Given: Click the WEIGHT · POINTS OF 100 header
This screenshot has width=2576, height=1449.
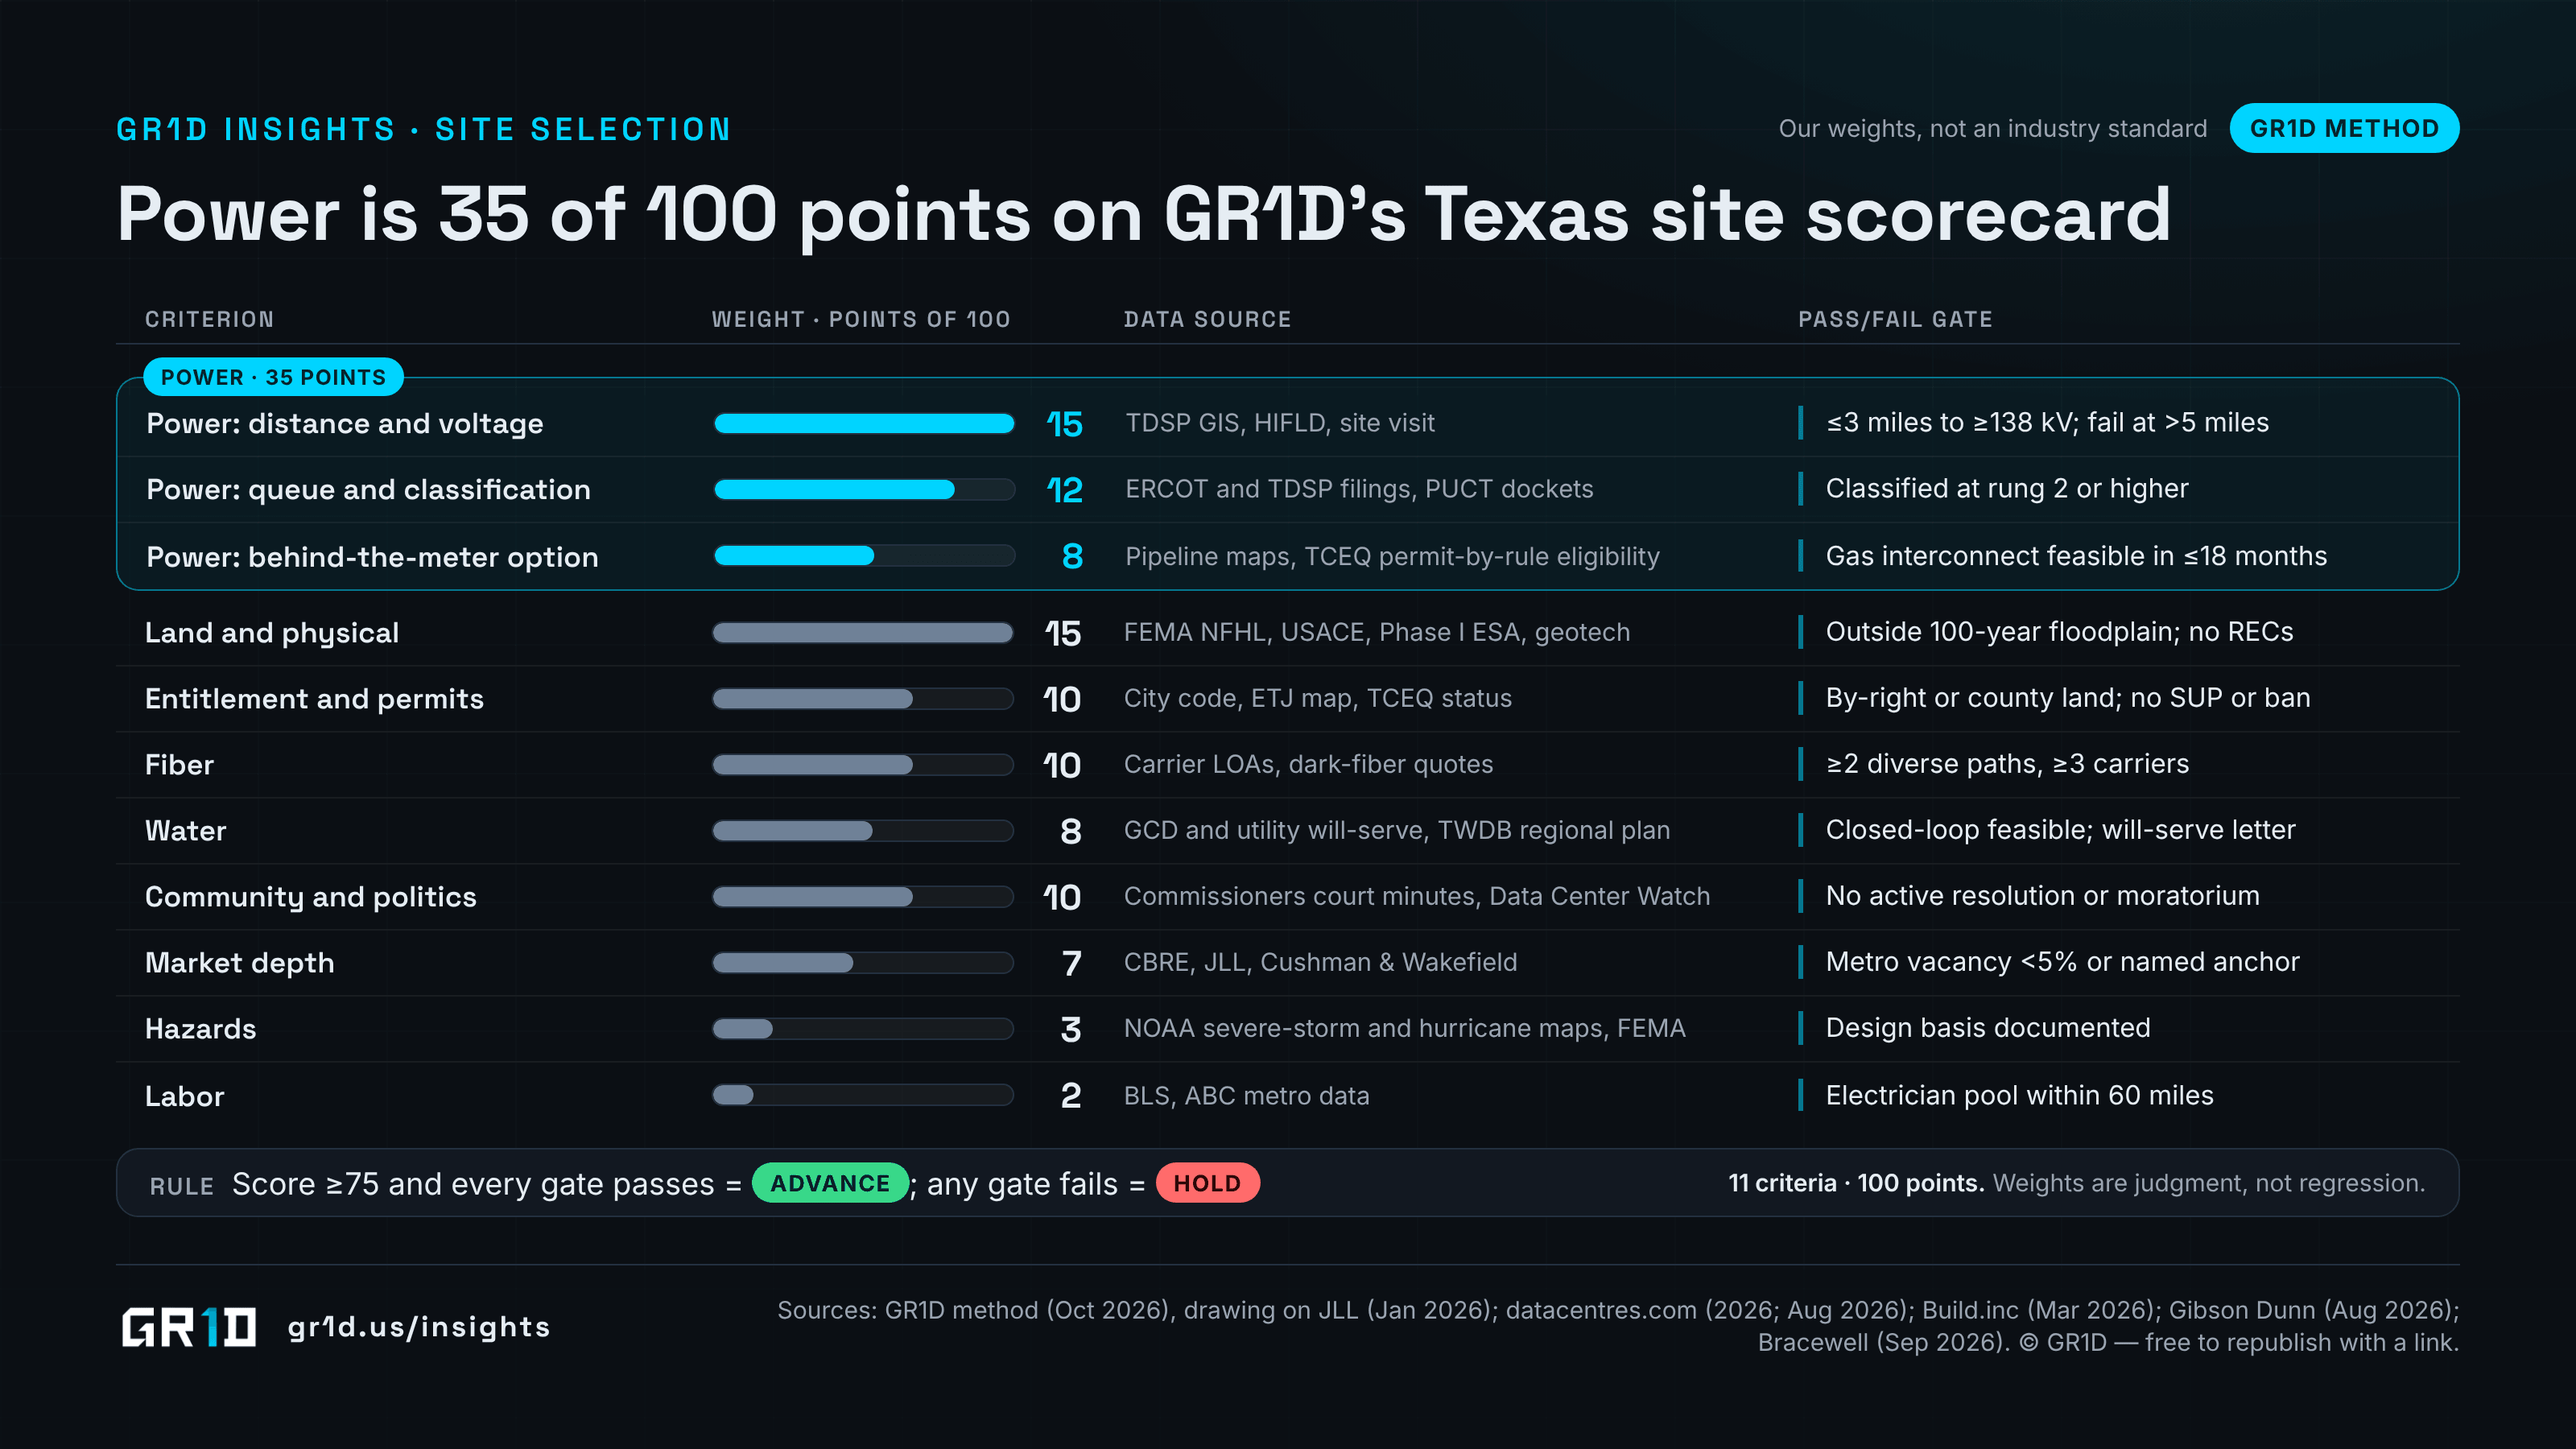Looking at the screenshot, I should pos(861,319).
